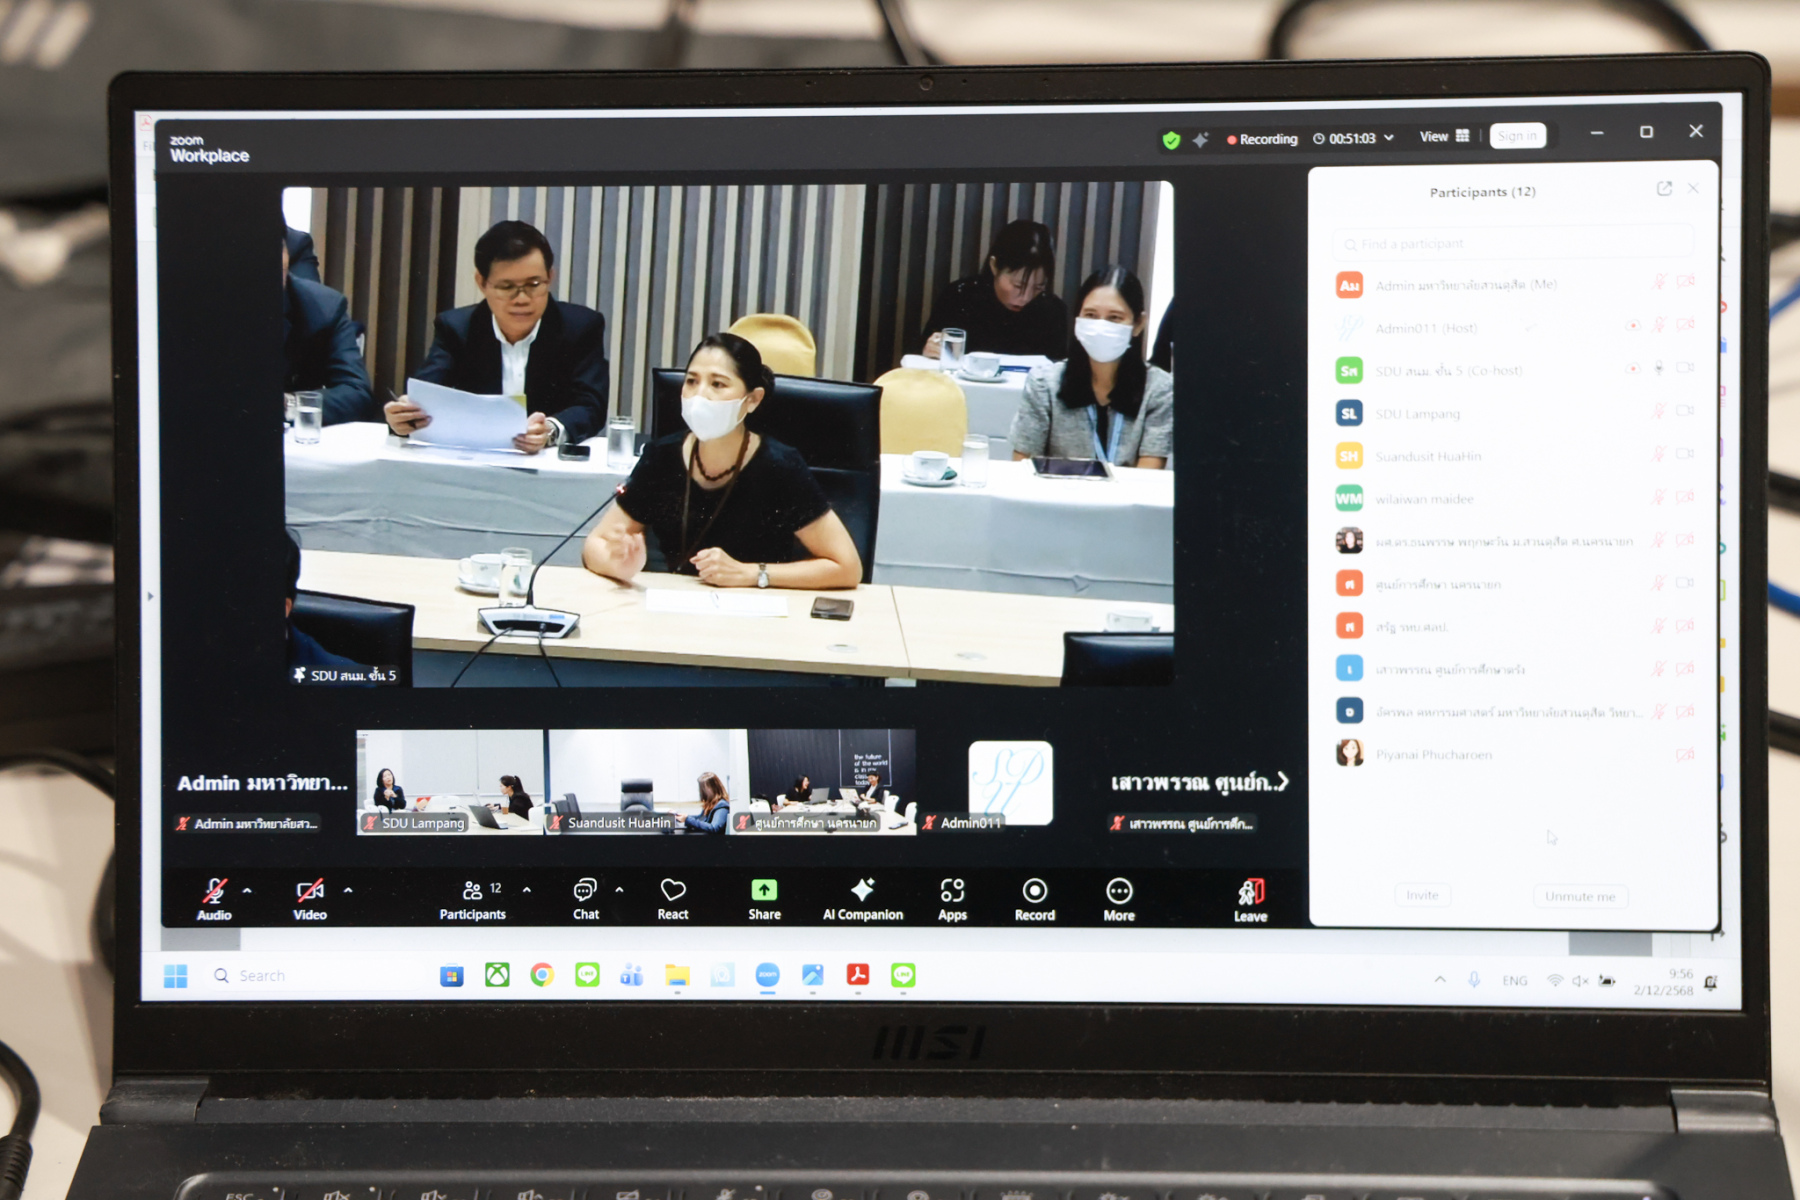Expand the meeting timer dropdown arrow
The image size is (1800, 1200).
tap(1389, 138)
